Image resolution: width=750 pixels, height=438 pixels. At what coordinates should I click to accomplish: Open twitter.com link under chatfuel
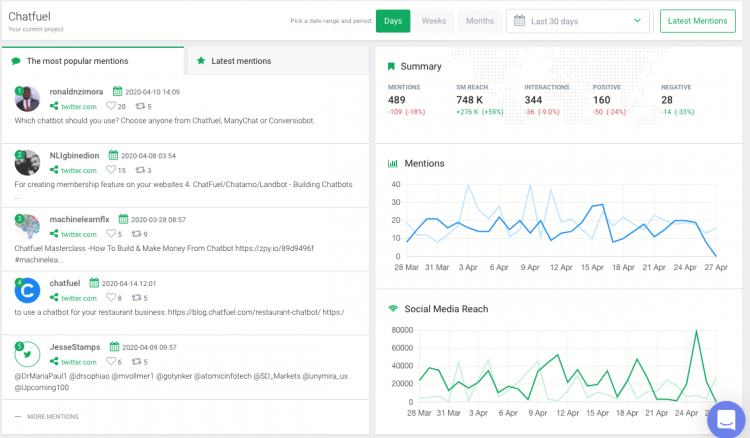click(x=78, y=298)
